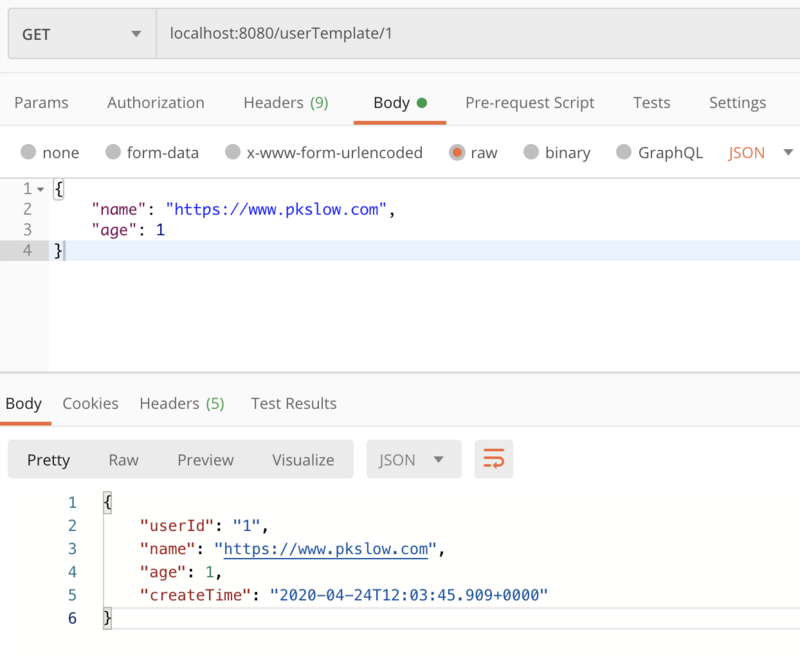
Task: Switch response view to Raw
Action: (x=124, y=460)
